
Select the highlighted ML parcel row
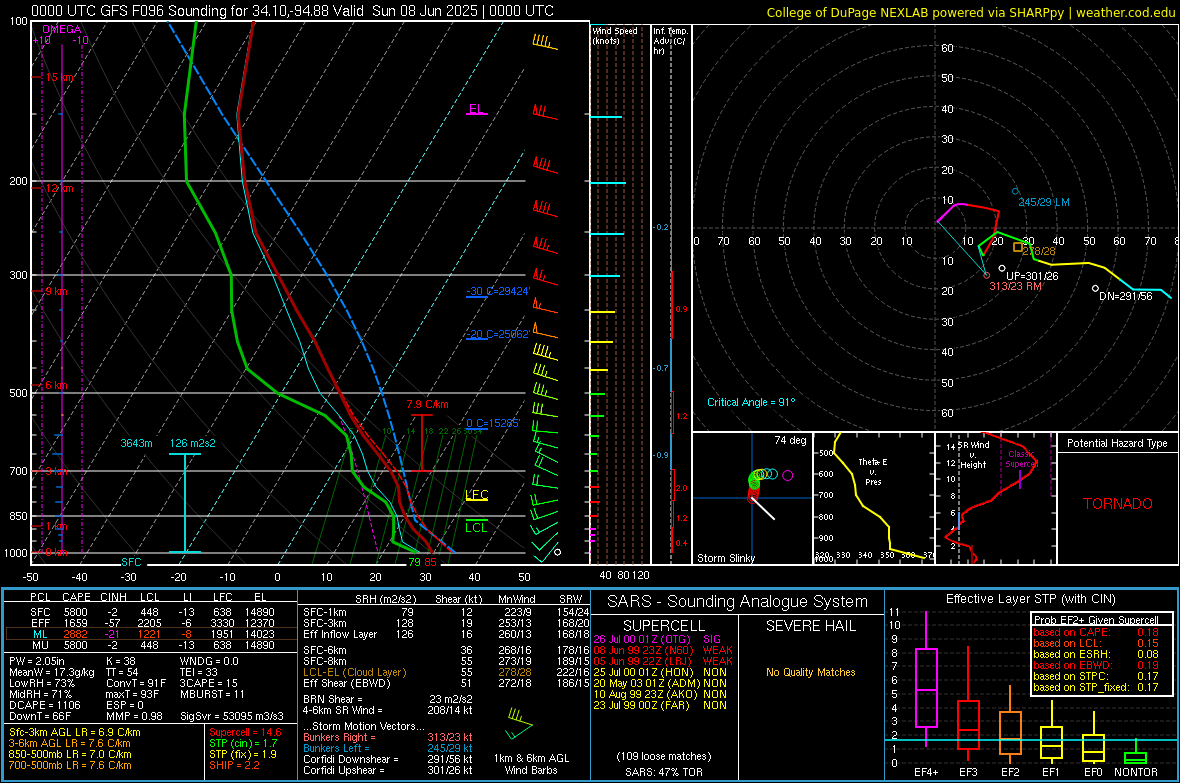(x=151, y=634)
